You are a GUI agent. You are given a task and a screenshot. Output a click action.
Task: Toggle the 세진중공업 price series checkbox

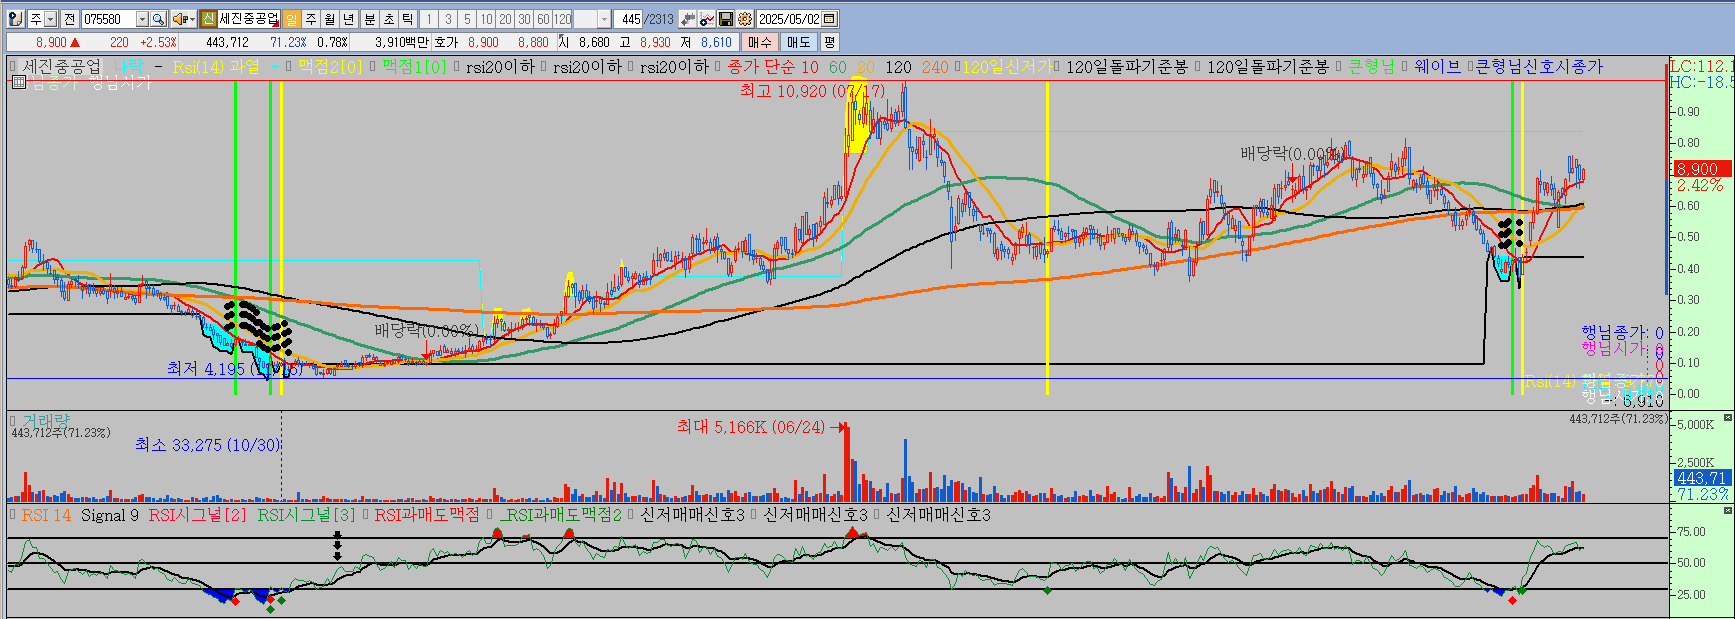click(x=13, y=67)
